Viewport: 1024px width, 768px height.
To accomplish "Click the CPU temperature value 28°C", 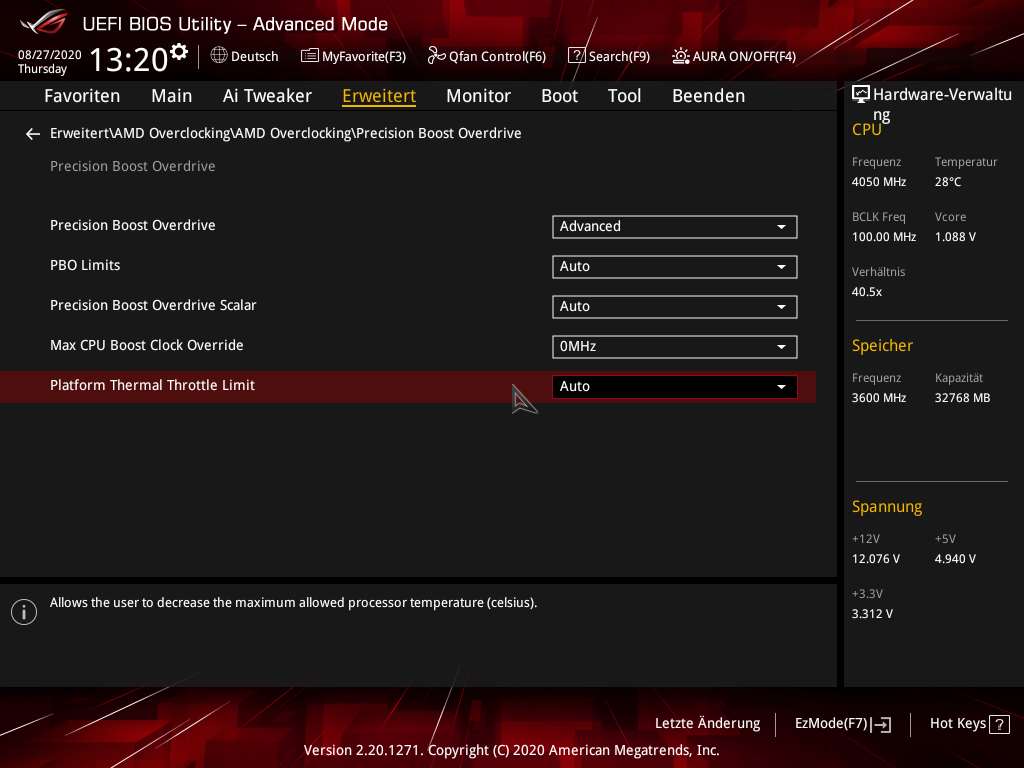I will (x=948, y=182).
